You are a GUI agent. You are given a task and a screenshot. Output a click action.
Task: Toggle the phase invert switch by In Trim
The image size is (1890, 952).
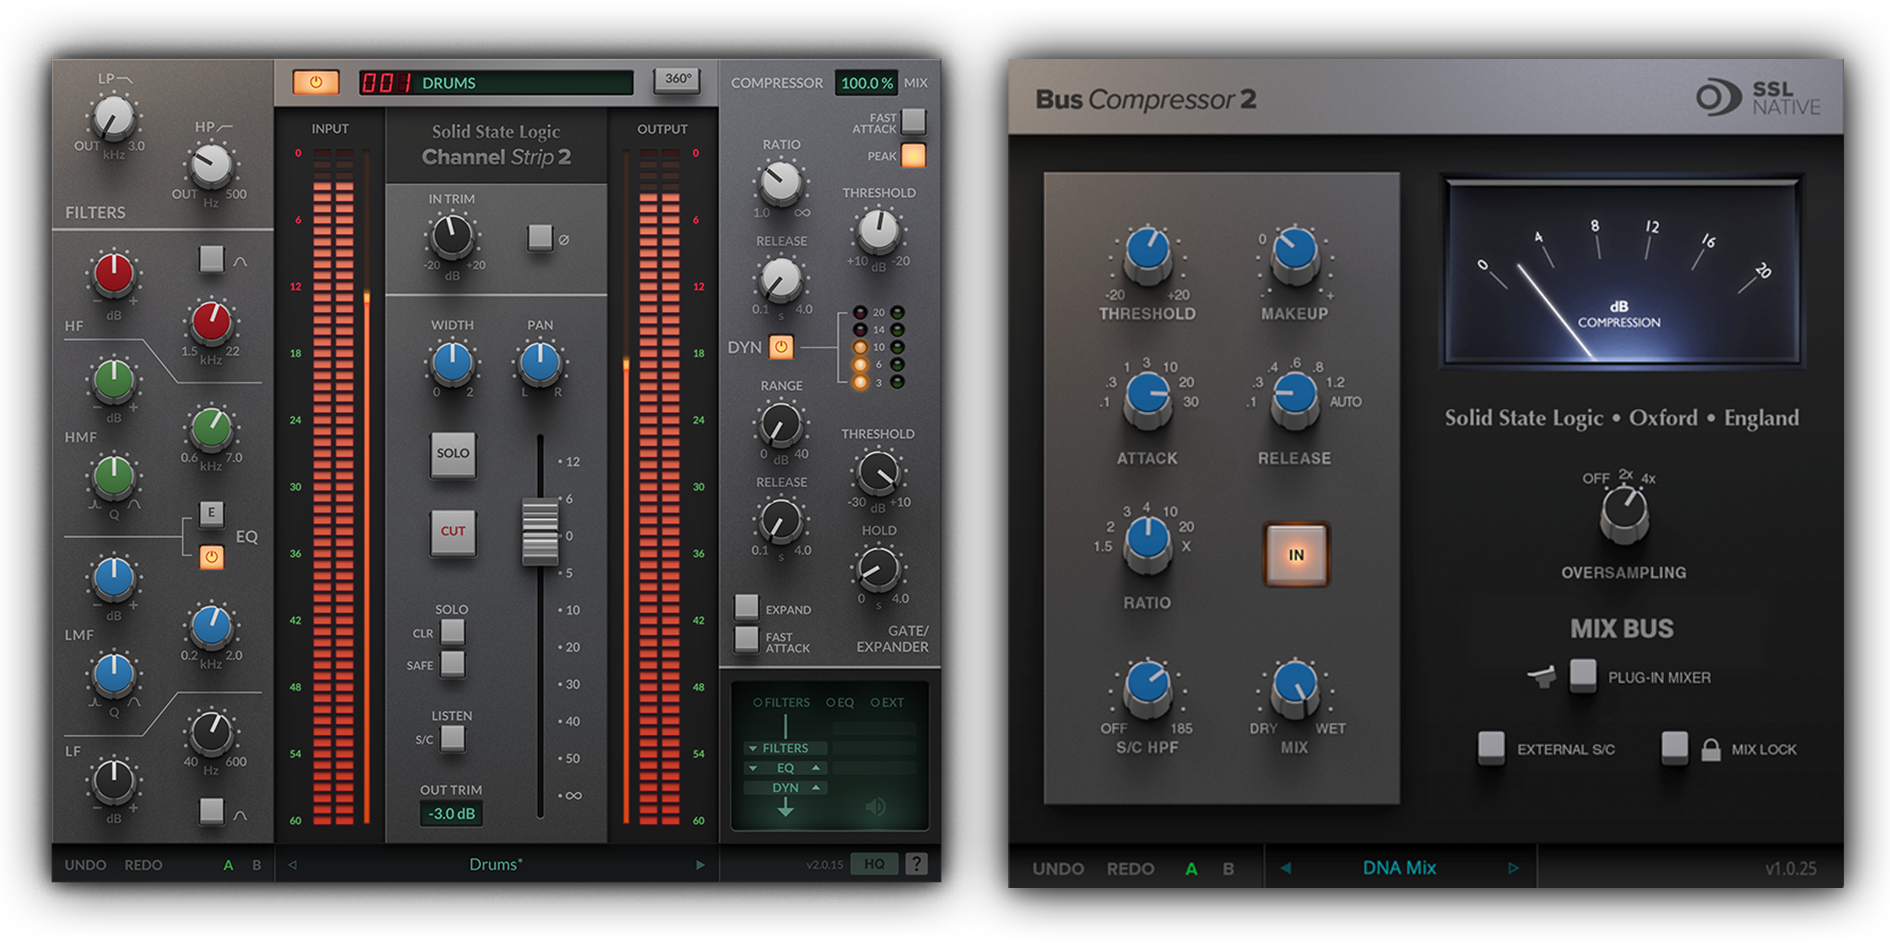(x=540, y=237)
